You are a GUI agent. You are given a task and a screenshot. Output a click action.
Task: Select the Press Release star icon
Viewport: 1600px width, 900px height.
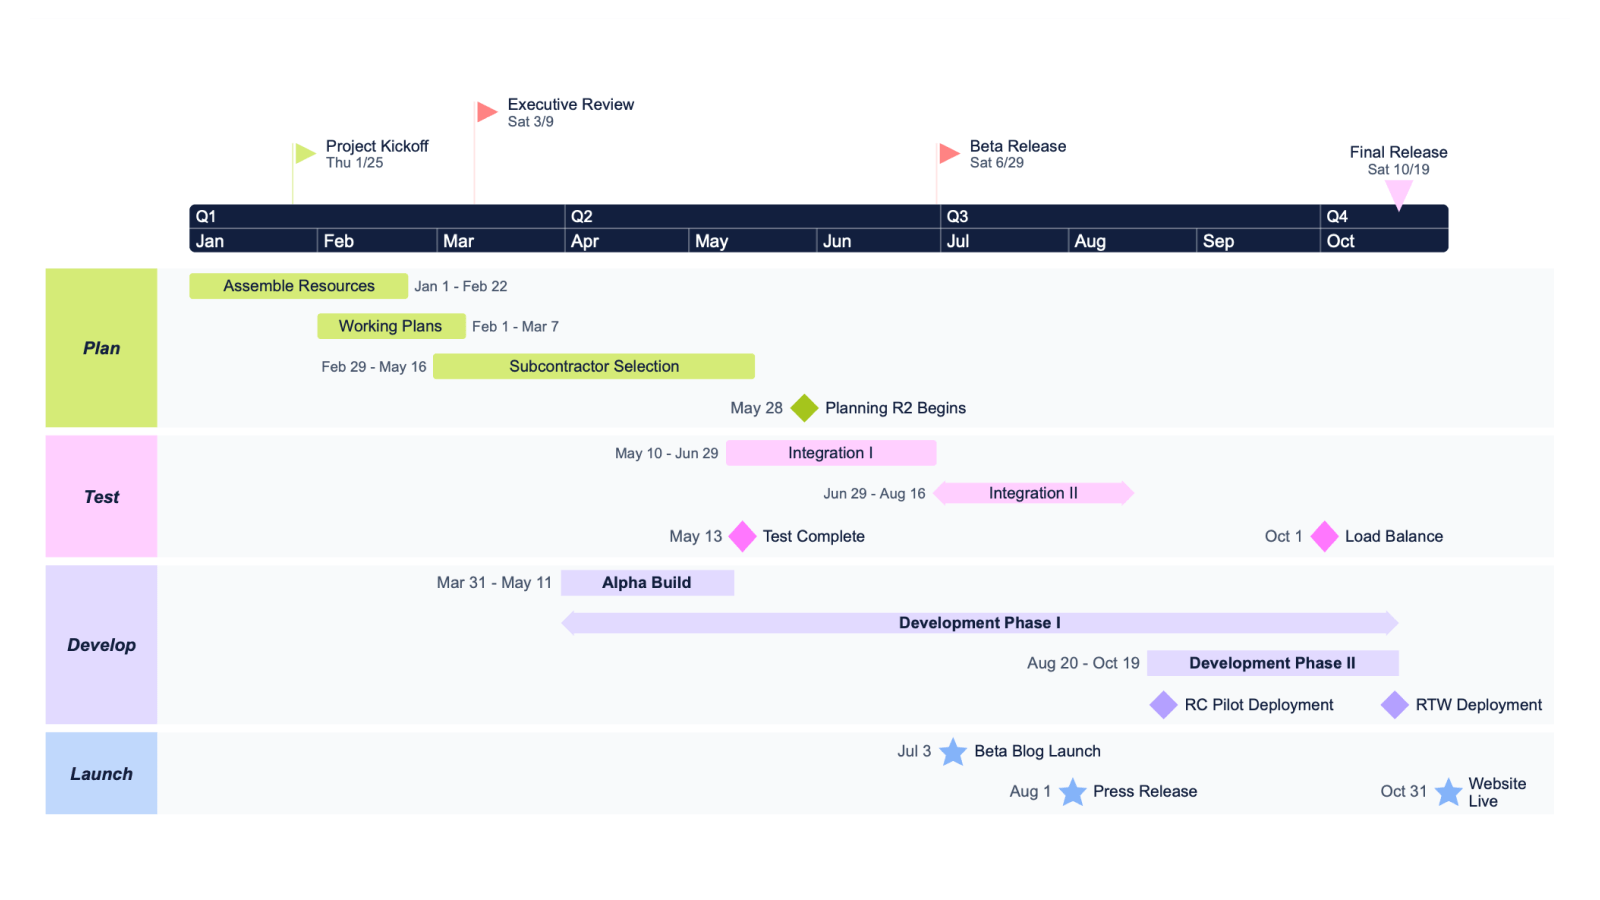pos(1073,791)
